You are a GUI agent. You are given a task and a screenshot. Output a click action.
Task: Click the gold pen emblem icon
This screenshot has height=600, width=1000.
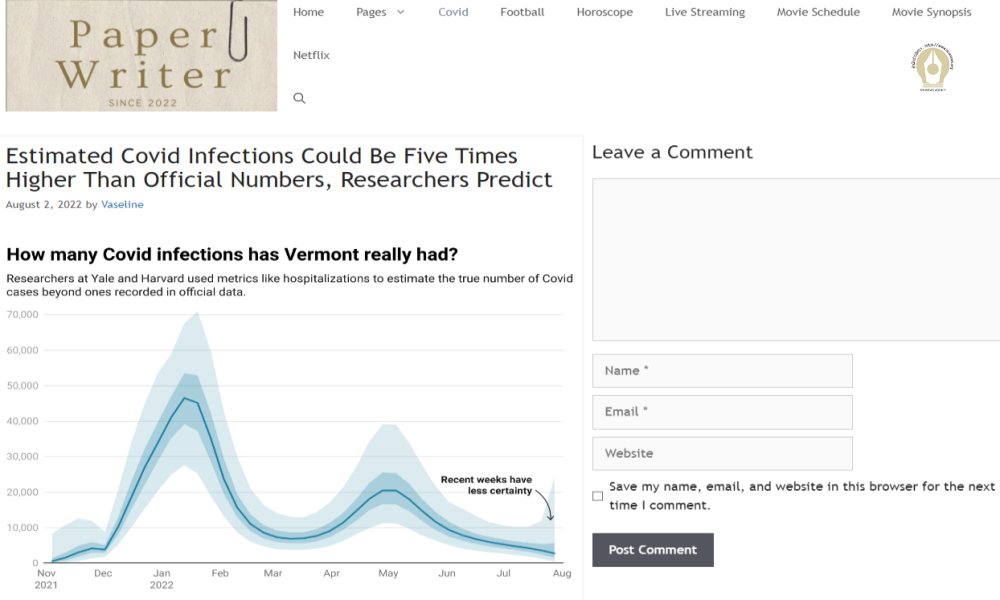coord(933,69)
